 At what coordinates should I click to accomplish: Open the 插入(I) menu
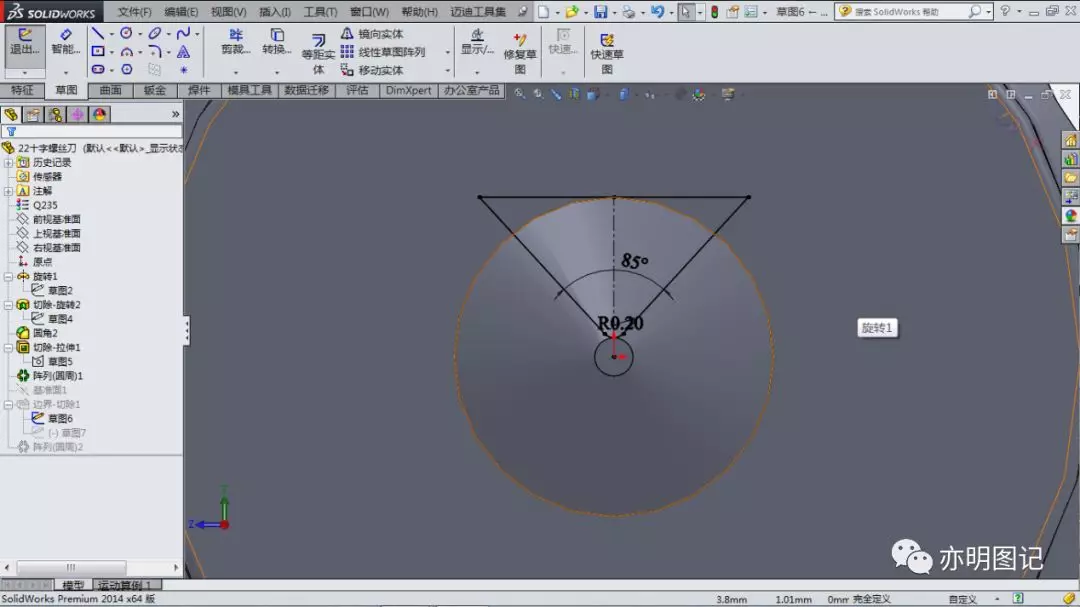tap(275, 12)
